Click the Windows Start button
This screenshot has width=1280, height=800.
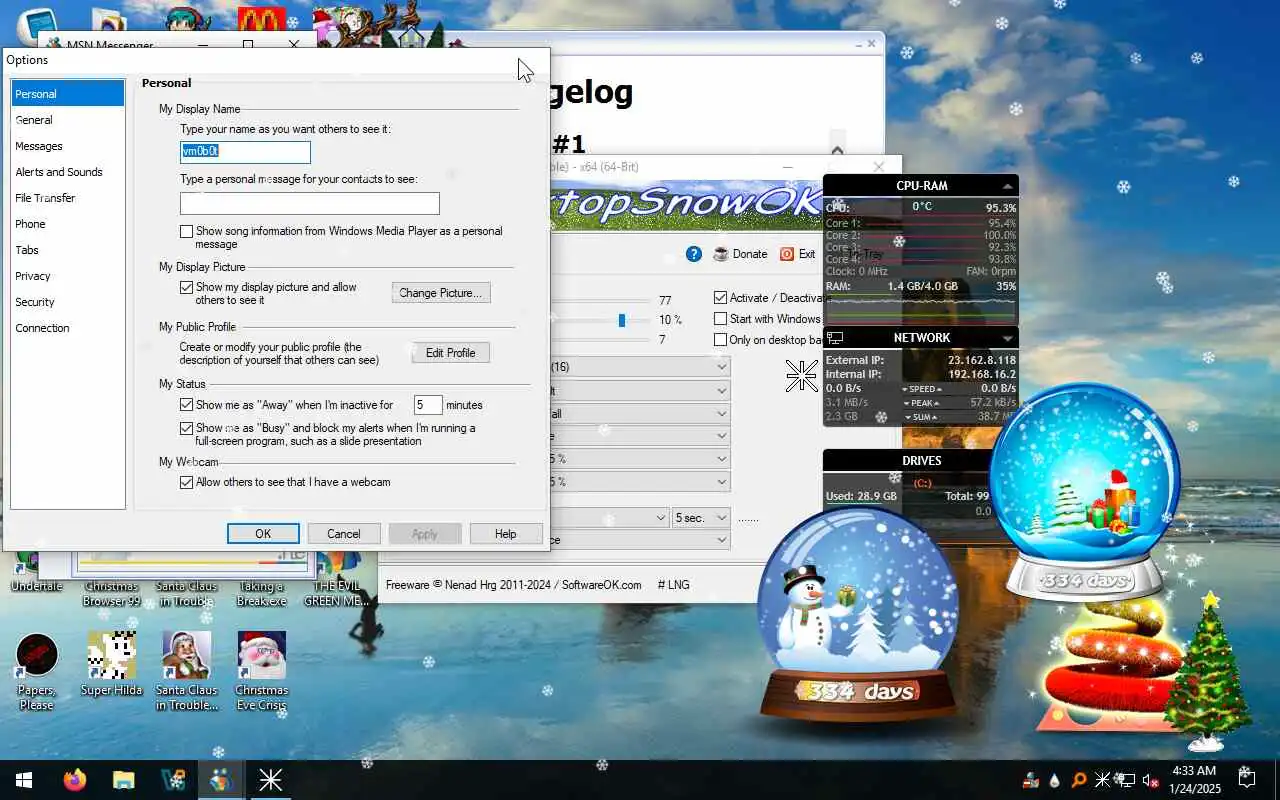tap(24, 780)
